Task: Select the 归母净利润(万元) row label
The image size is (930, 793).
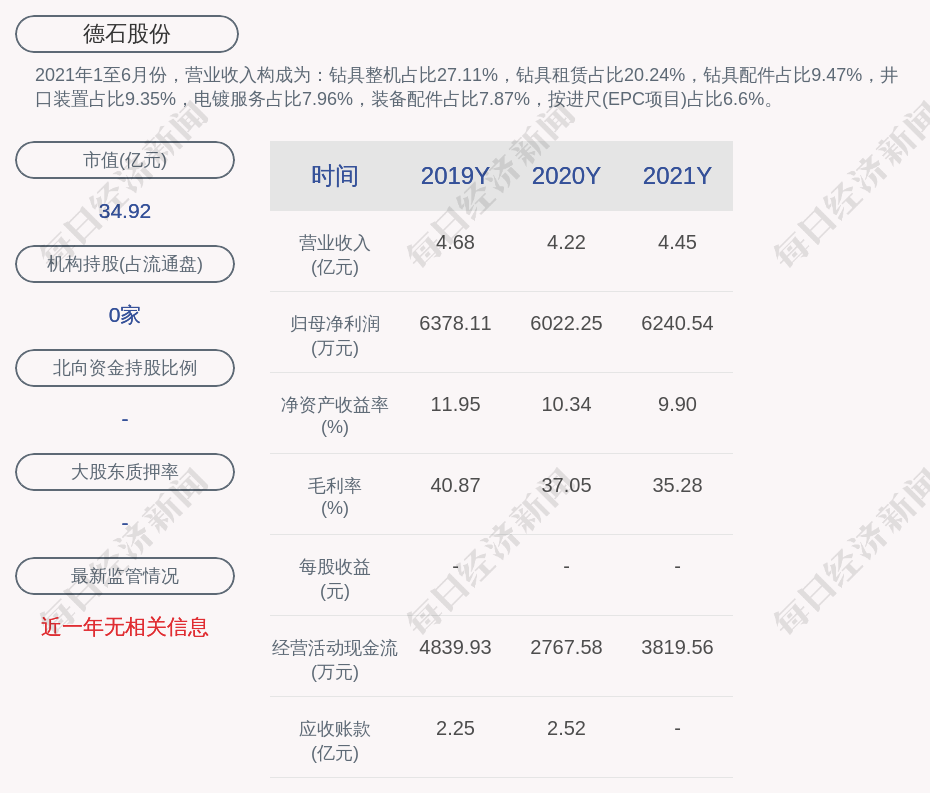Action: click(x=335, y=336)
